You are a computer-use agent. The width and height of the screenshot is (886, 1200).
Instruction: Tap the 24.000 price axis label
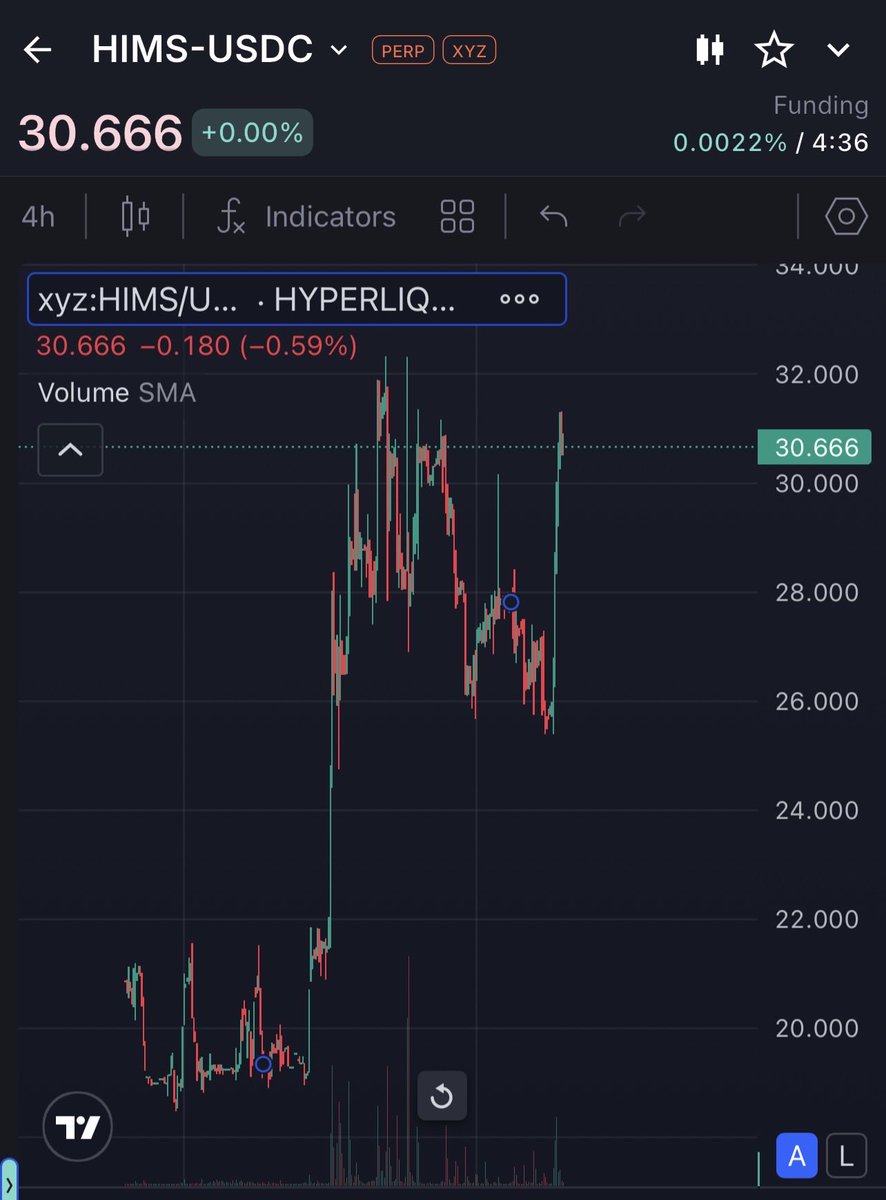tap(817, 810)
